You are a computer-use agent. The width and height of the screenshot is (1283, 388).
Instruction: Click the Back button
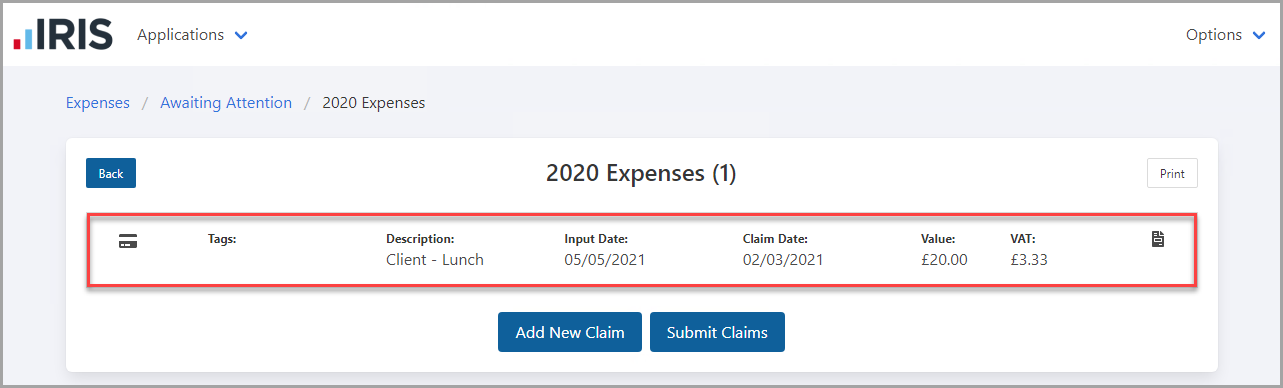(111, 173)
